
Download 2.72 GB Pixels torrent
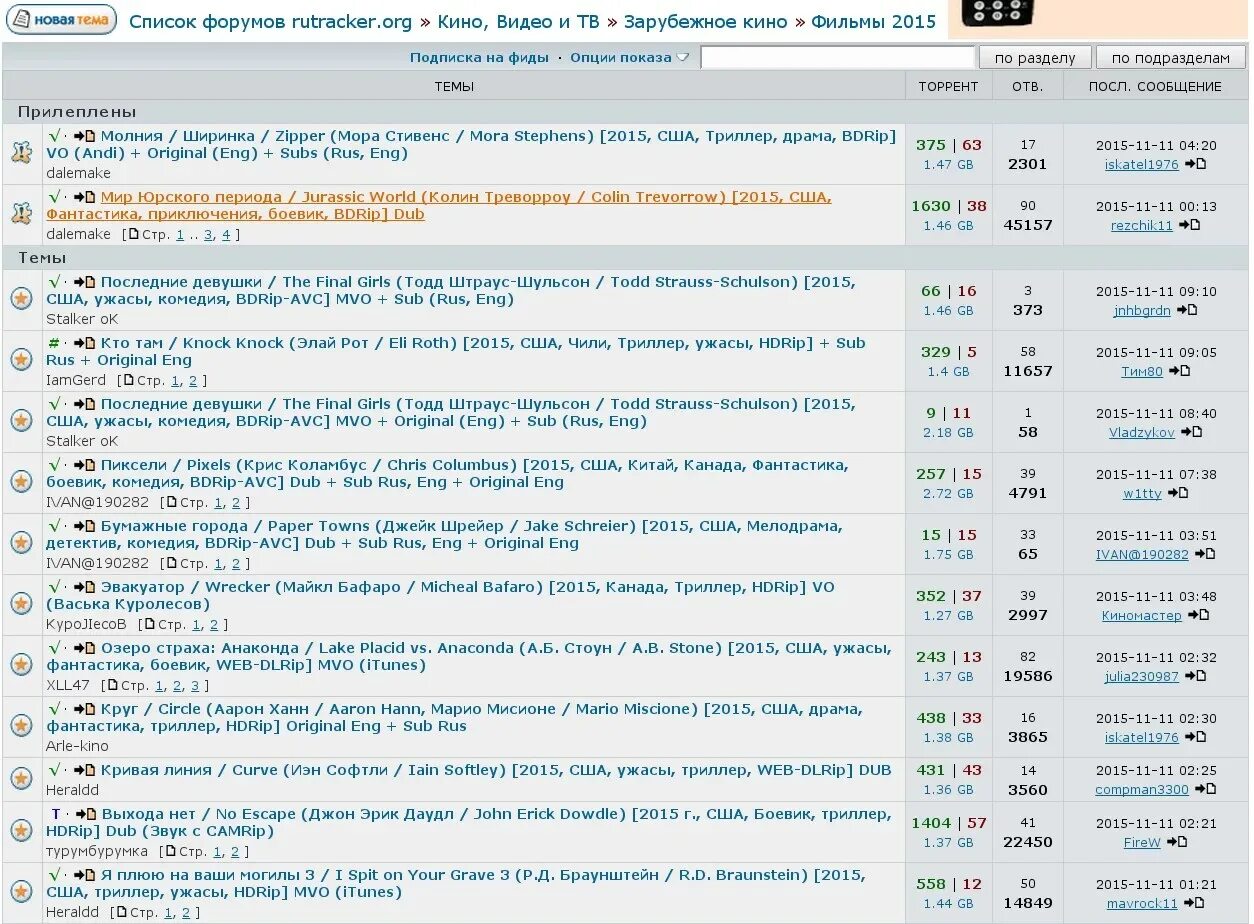pos(948,493)
